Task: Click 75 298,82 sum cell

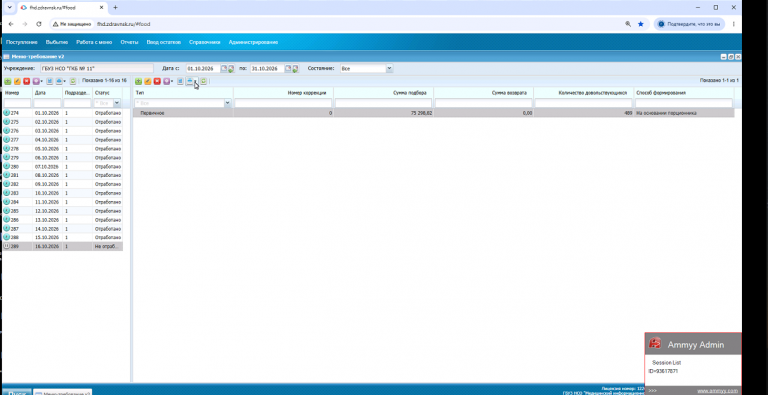Action: click(383, 113)
